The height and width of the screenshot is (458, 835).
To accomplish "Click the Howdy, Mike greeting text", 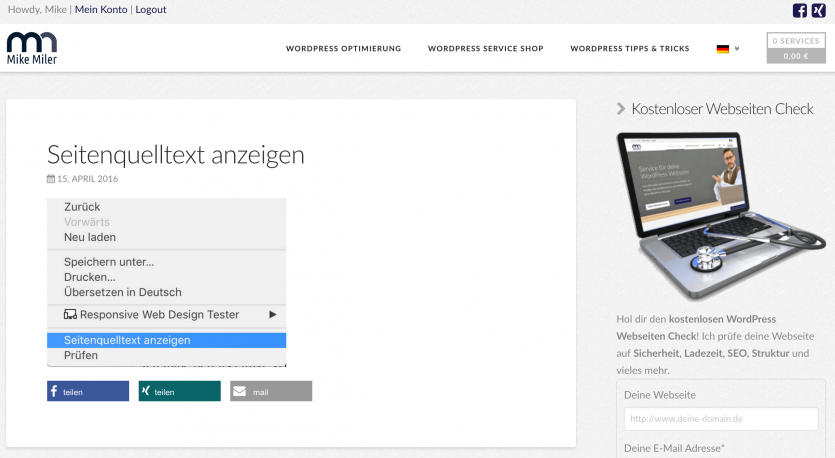I will (37, 10).
